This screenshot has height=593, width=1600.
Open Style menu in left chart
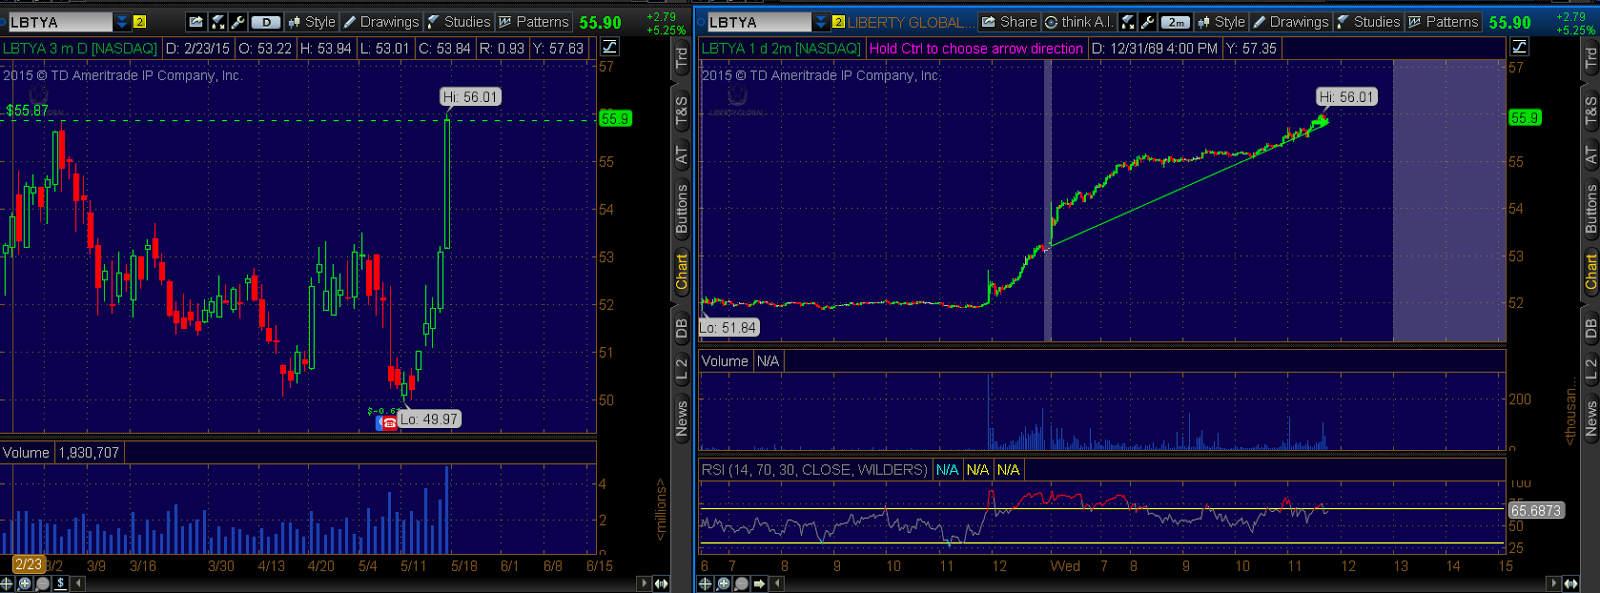(311, 22)
